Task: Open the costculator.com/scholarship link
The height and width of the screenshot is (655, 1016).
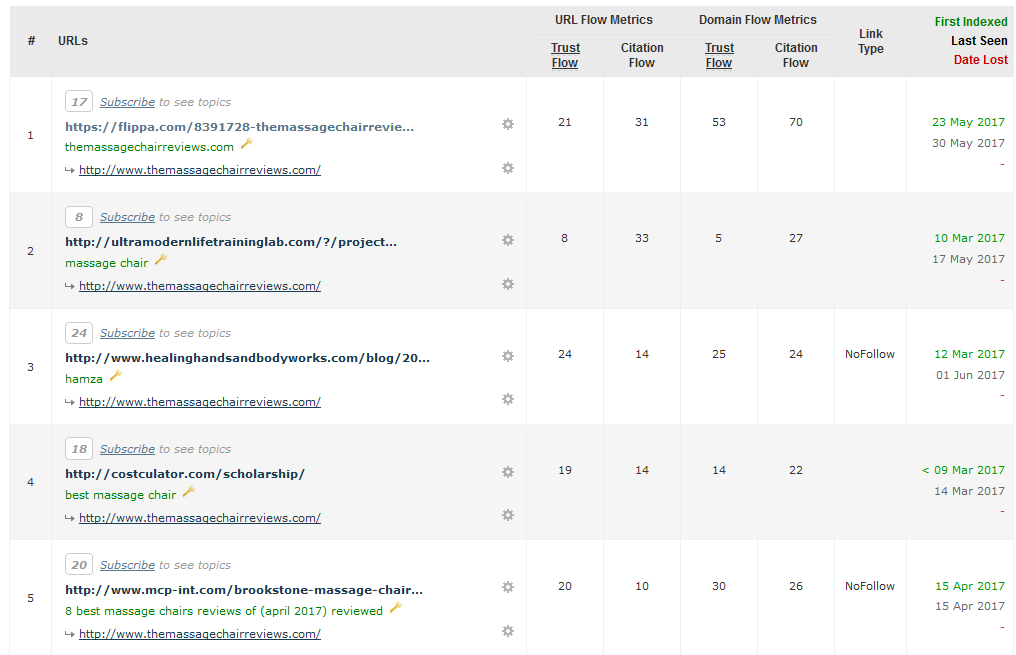Action: coord(185,474)
